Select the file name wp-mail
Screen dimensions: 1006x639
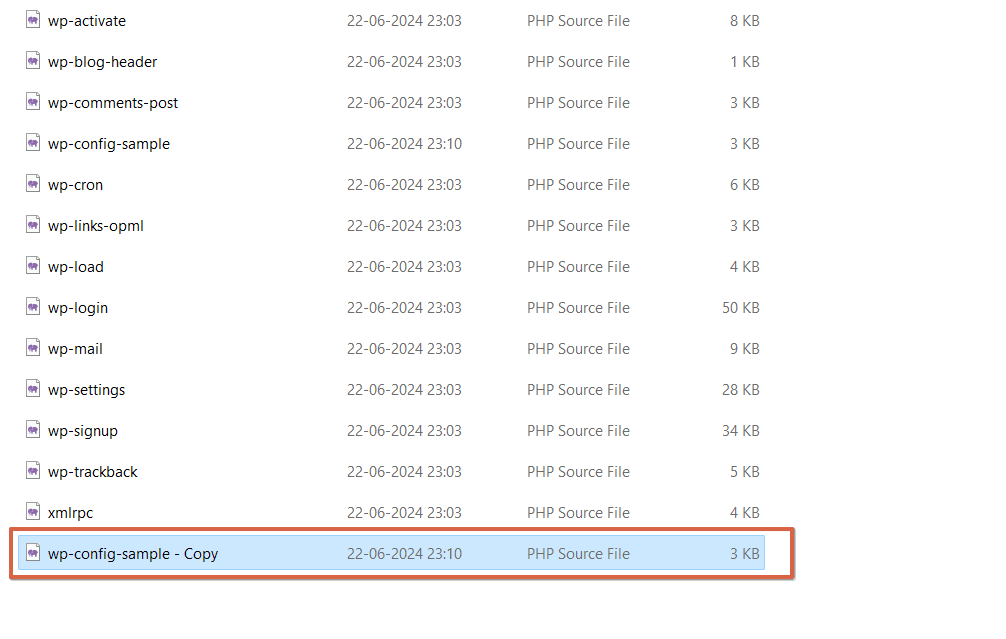point(75,350)
